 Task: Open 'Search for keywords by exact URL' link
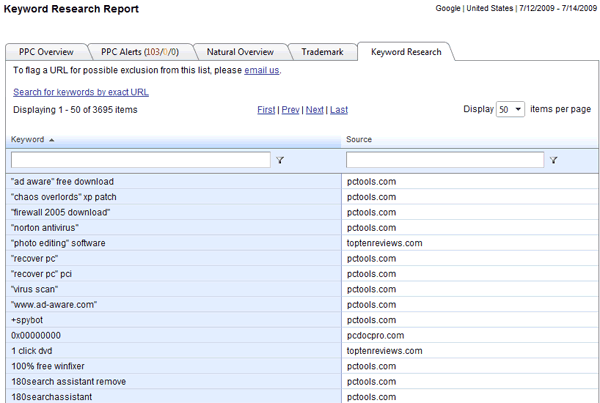coord(81,92)
